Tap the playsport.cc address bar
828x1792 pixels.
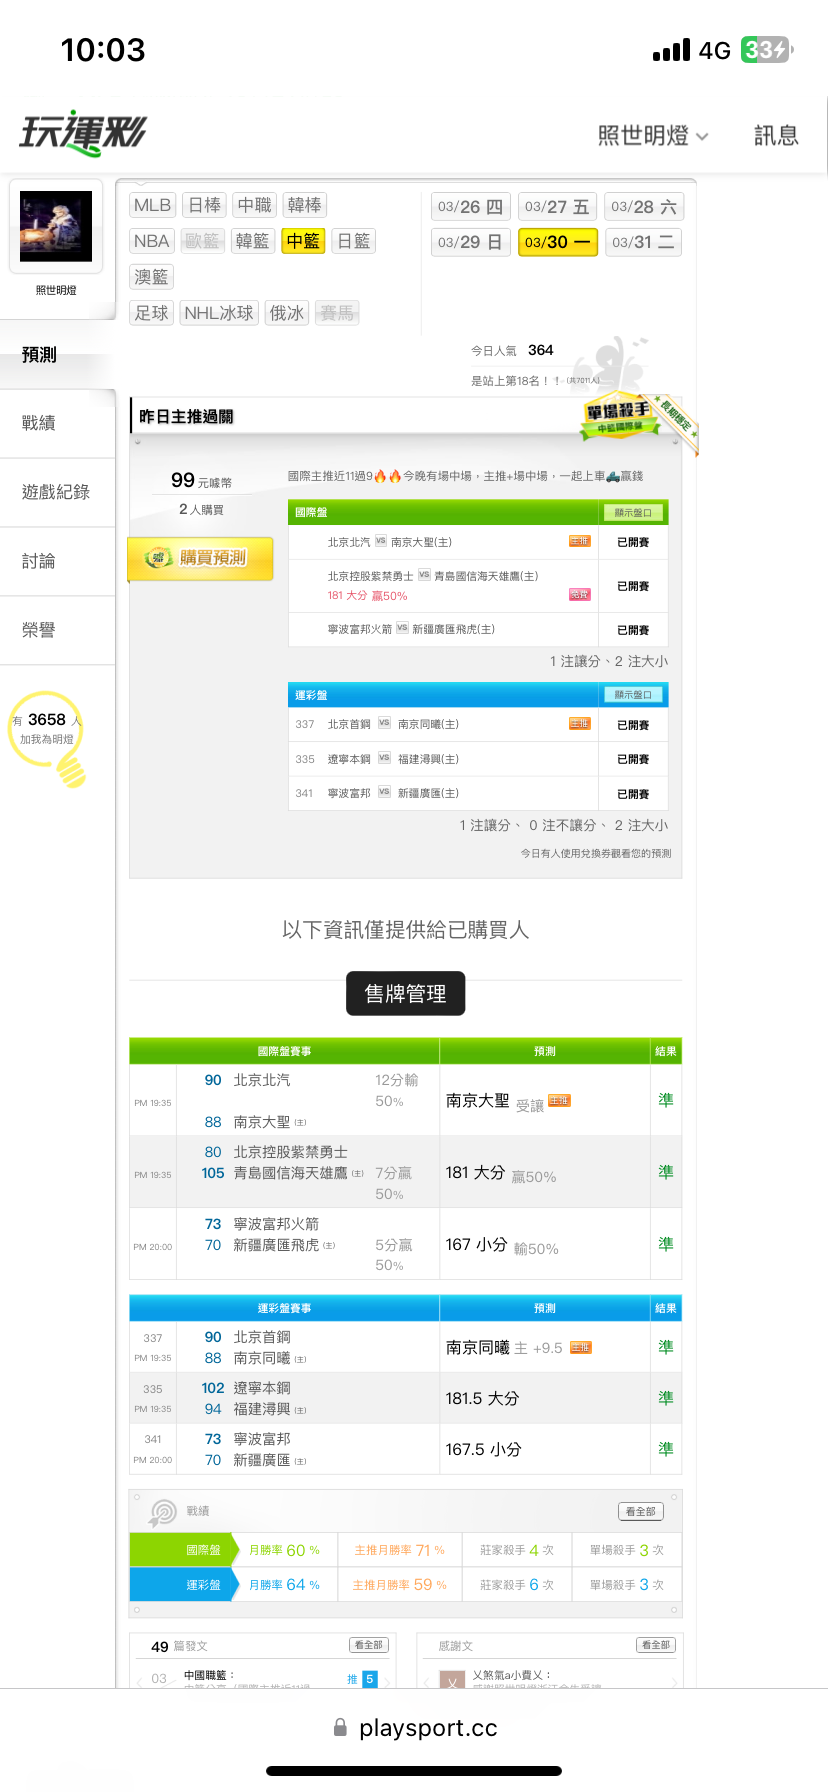(414, 1728)
